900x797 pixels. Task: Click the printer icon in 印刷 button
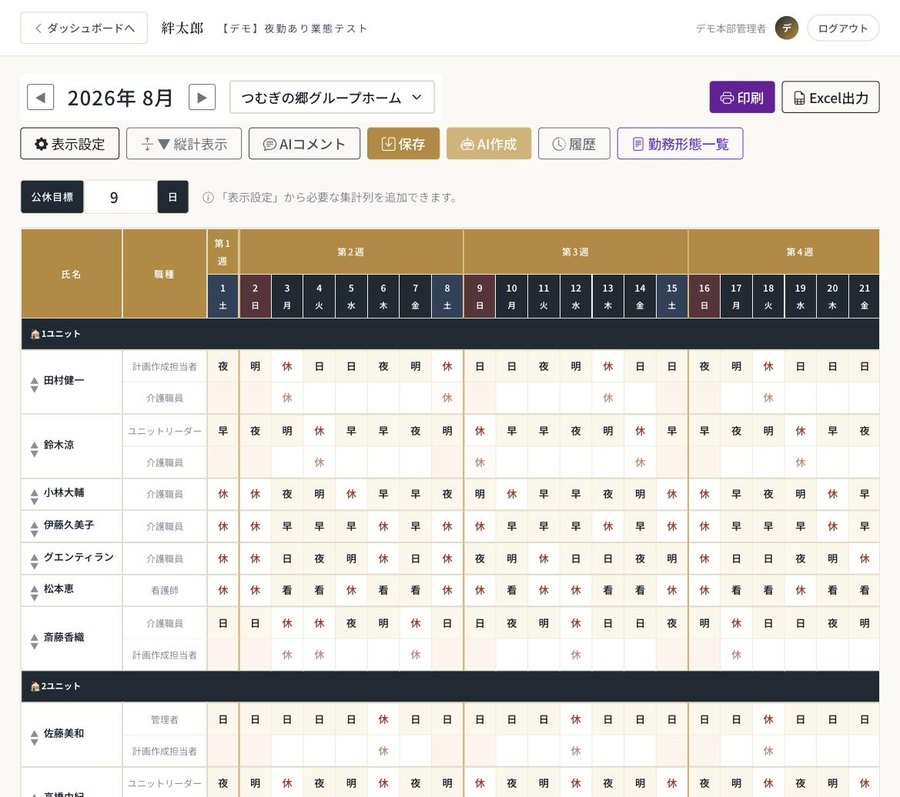(727, 98)
